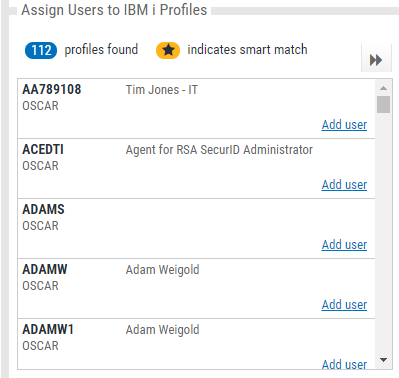Click the Assign Users to IBM i Profiles heading
399x378 pixels.
click(x=114, y=10)
